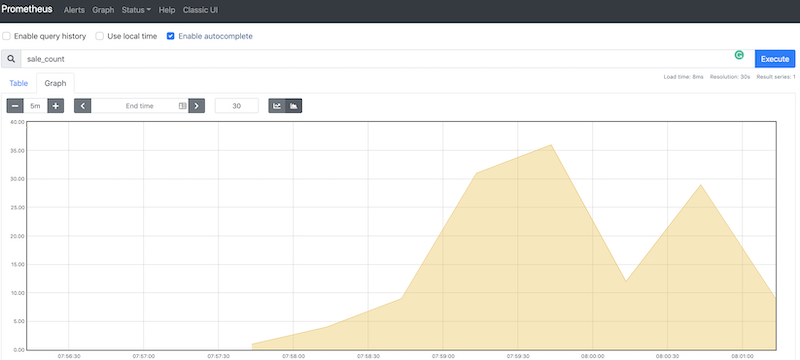The height and width of the screenshot is (360, 800).
Task: Open the Status dropdown menu
Action: coord(136,10)
